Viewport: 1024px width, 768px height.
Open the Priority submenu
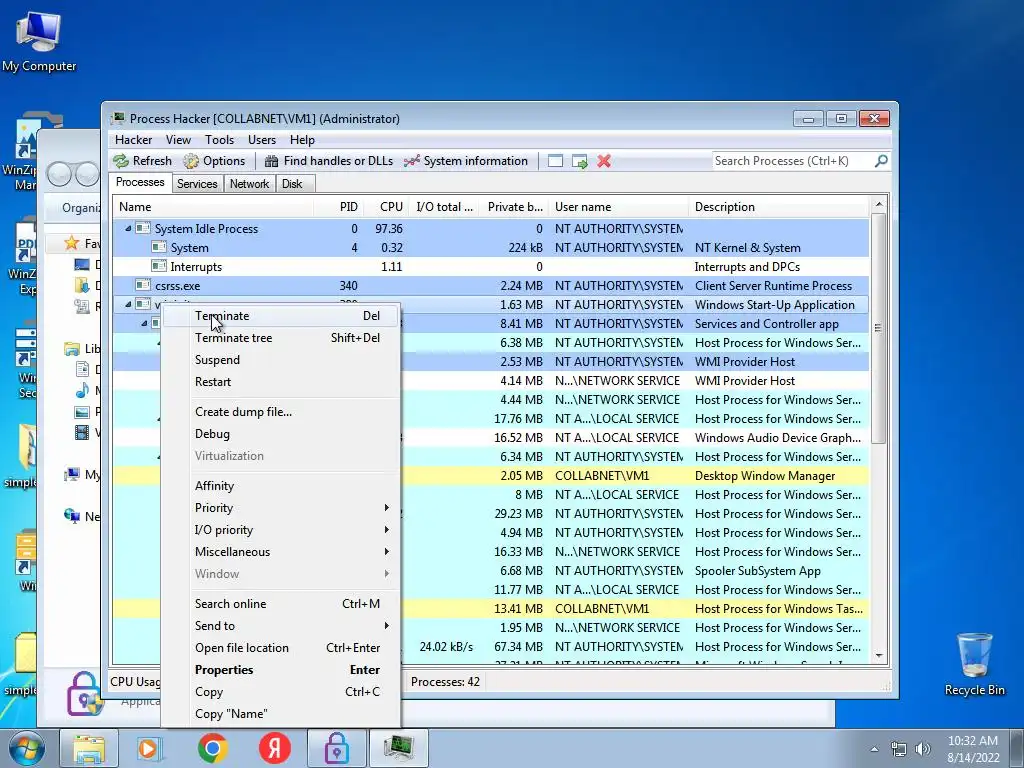point(281,507)
